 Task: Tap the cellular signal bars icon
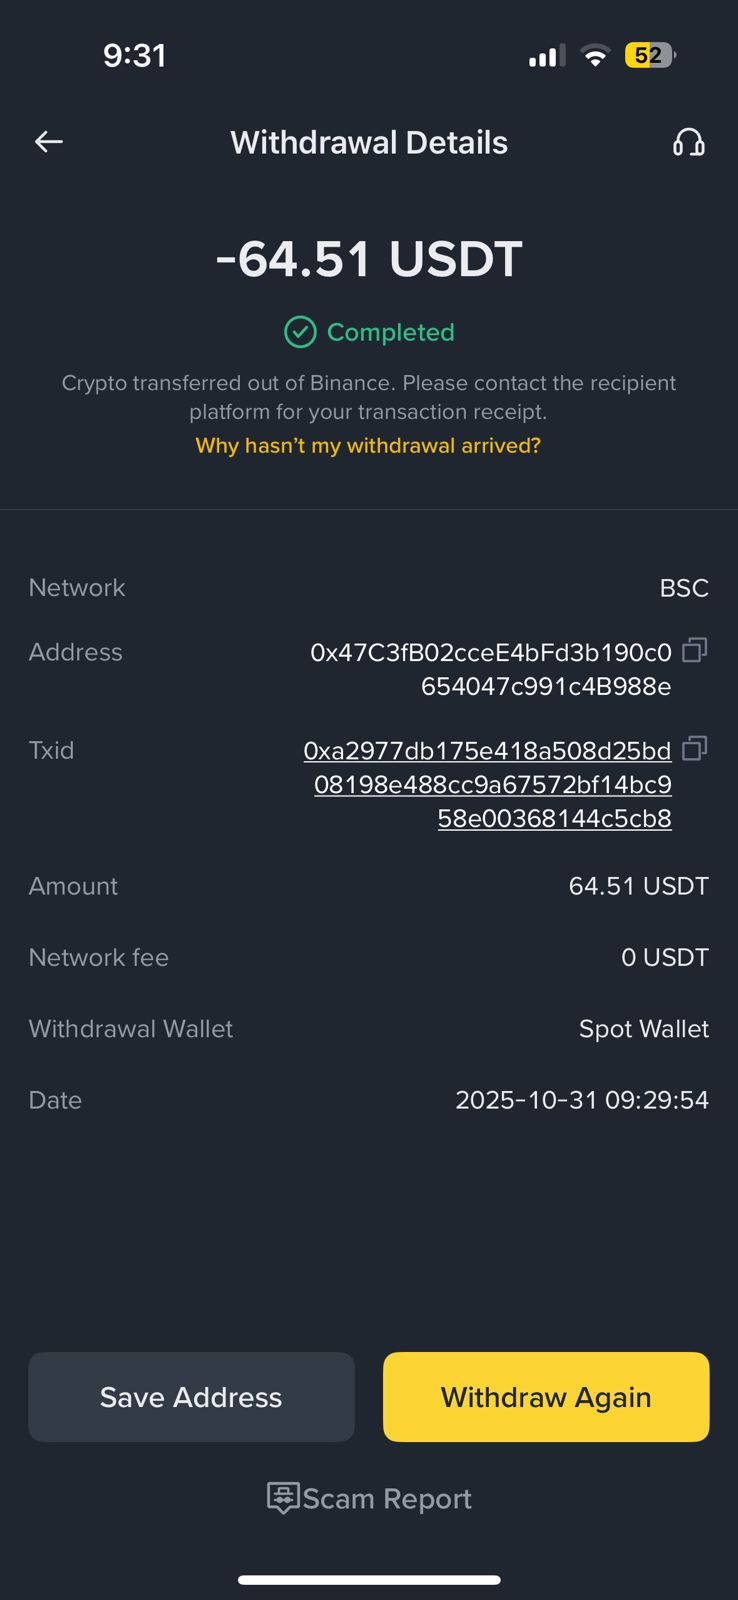click(546, 56)
